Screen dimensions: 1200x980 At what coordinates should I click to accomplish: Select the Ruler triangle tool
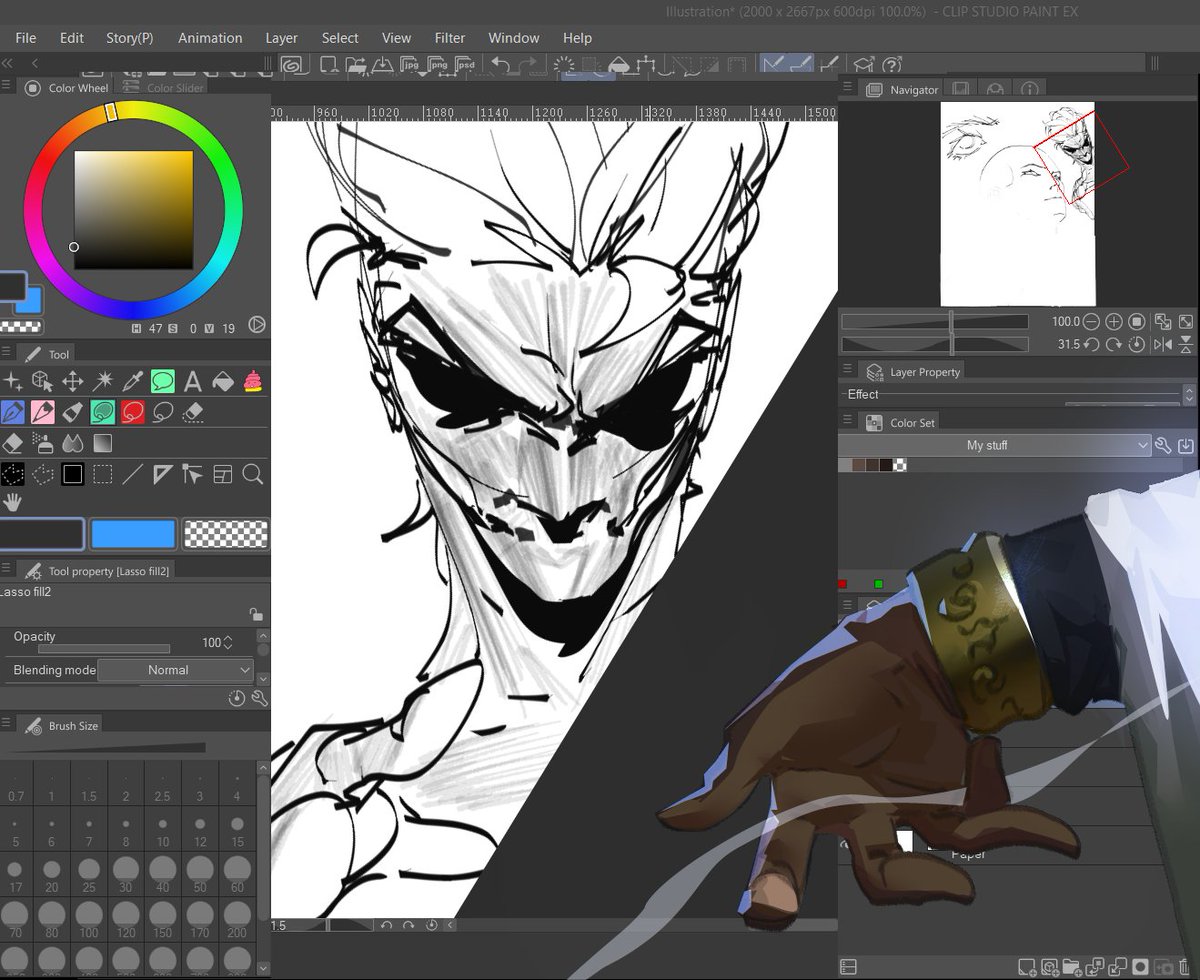[162, 474]
